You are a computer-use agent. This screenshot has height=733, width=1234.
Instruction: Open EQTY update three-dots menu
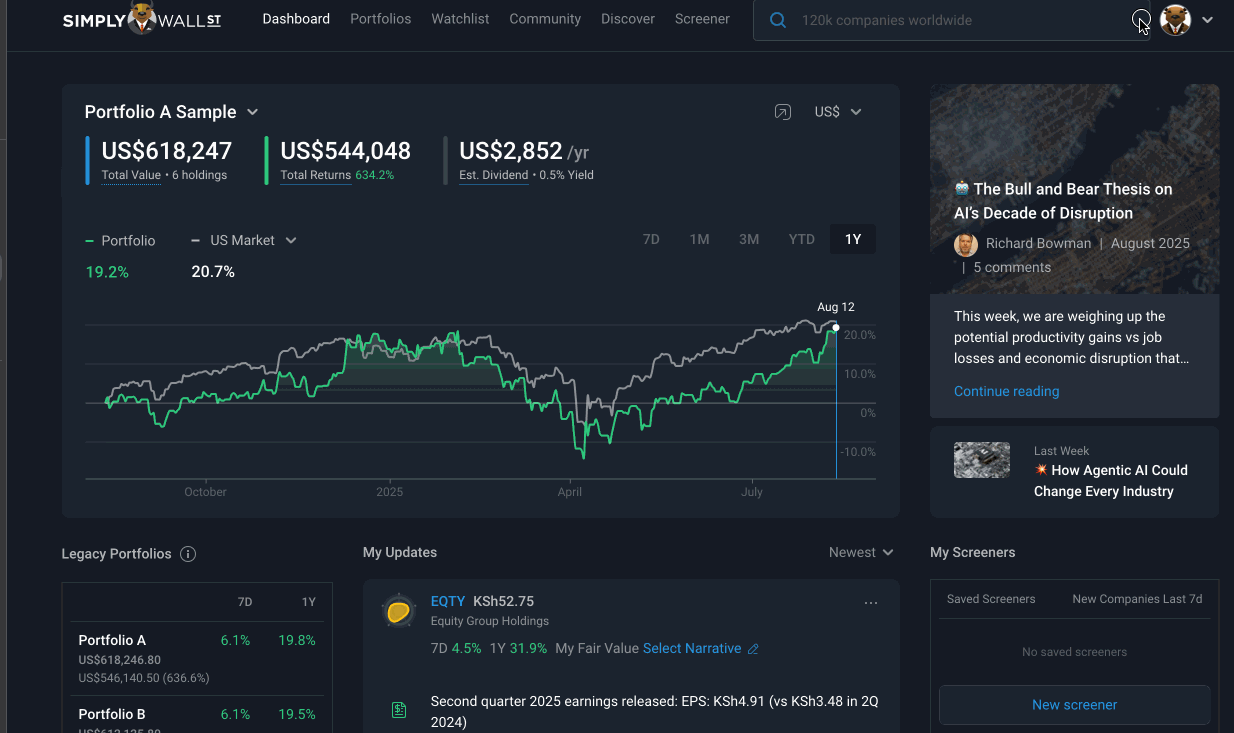870,603
